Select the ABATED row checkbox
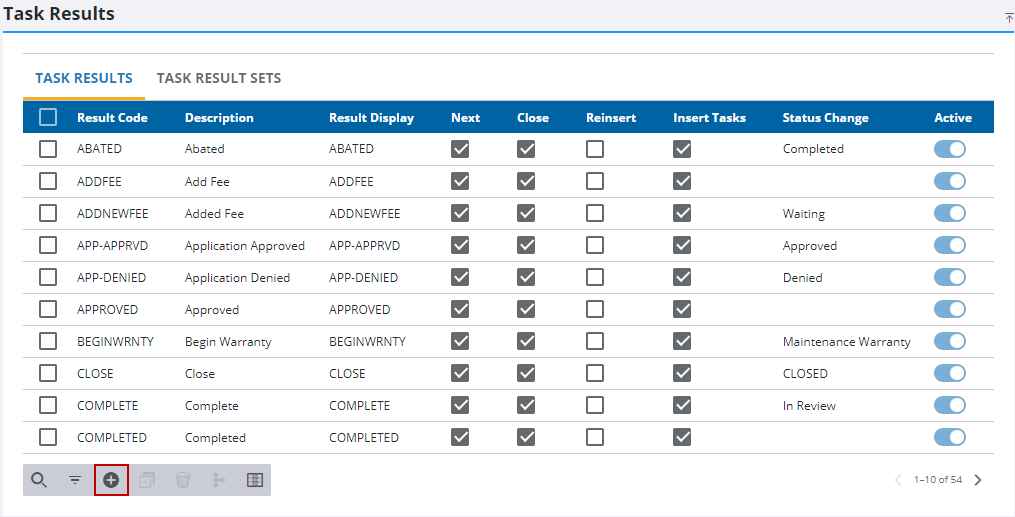This screenshot has height=517, width=1015. click(x=48, y=149)
